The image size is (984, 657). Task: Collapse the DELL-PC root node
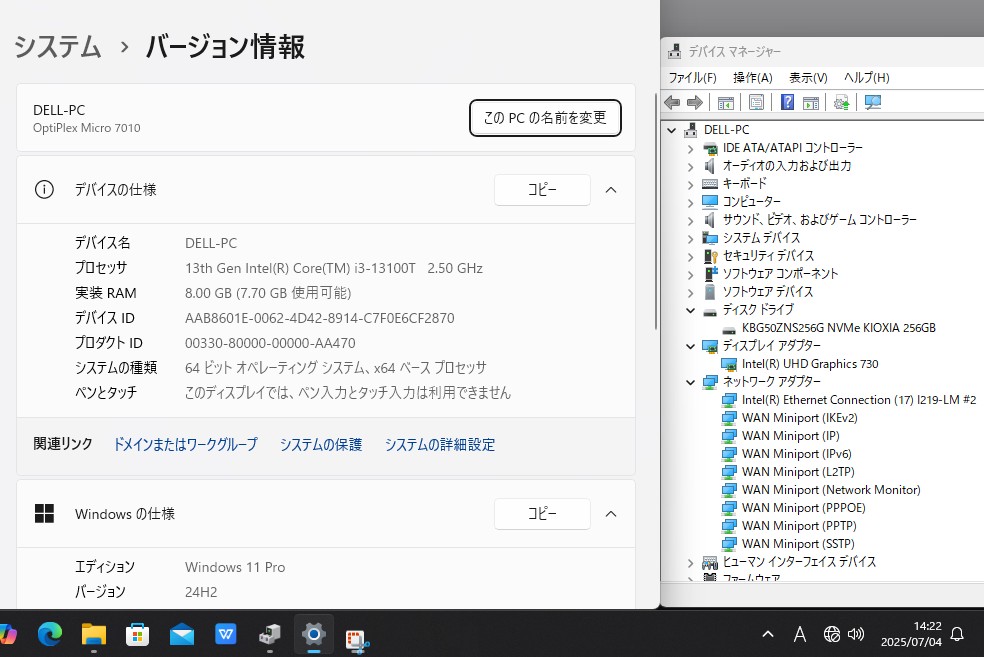671,130
